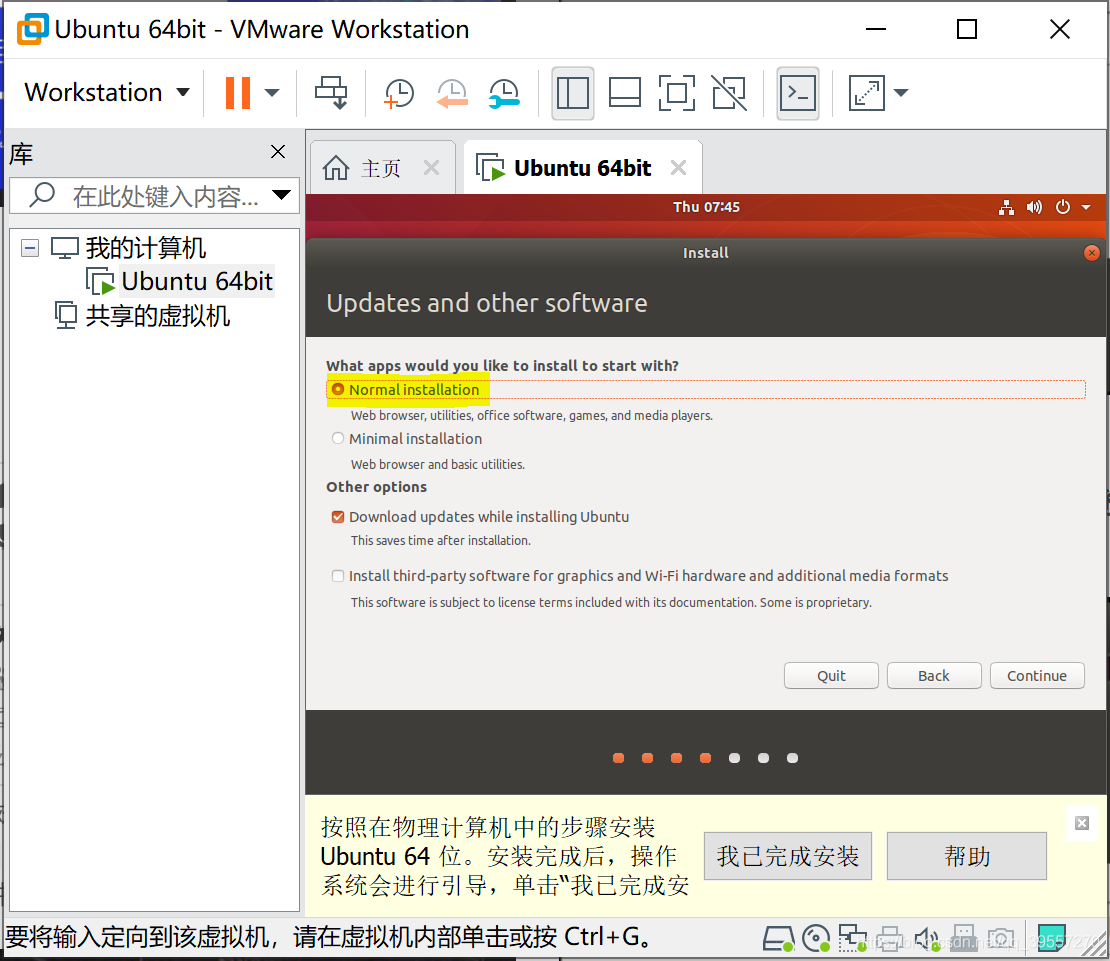The image size is (1110, 961).
Task: Revert to the previous snapshot icon
Action: [452, 93]
